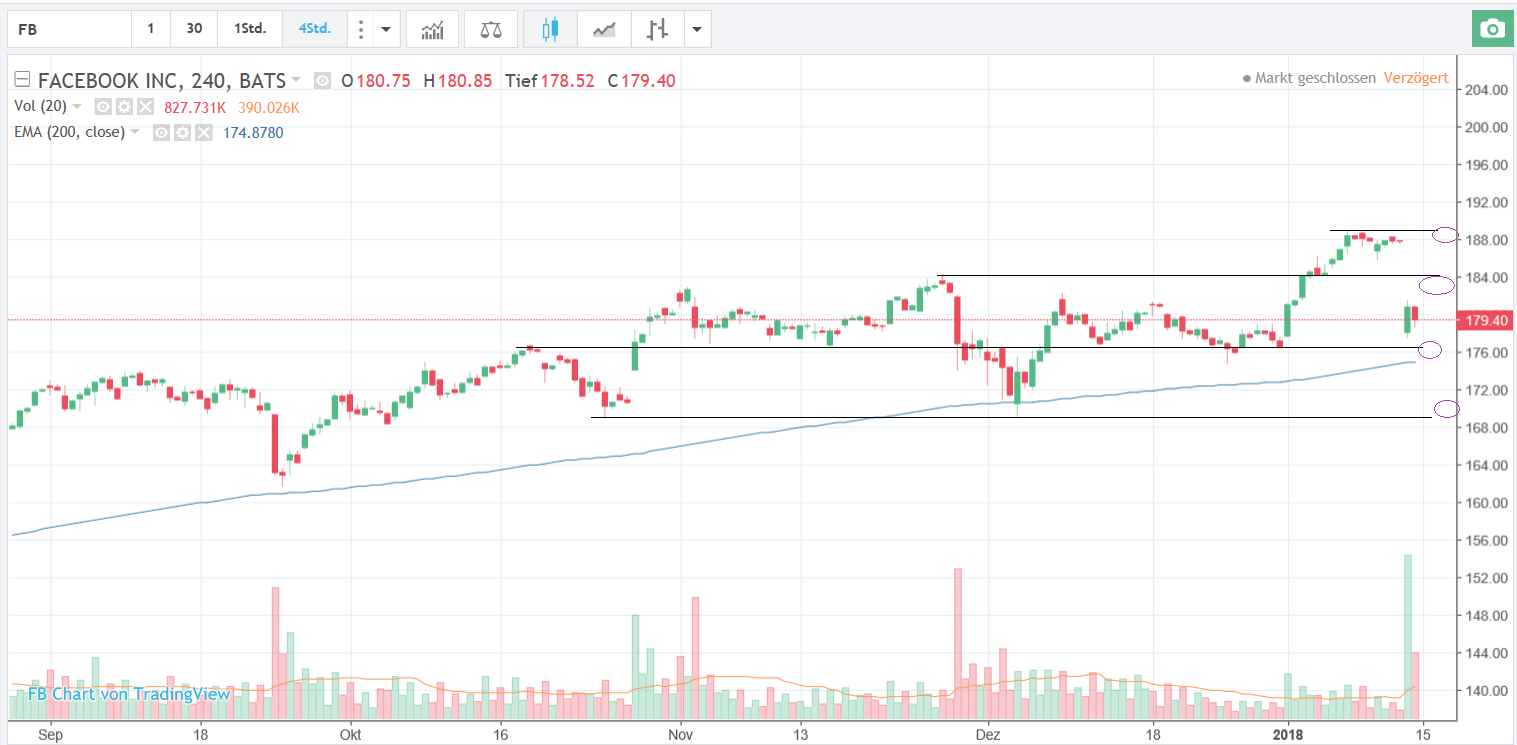Screen dimensions: 1517x745
Task: Remove the EMA (200, close) indicator
Action: point(204,131)
